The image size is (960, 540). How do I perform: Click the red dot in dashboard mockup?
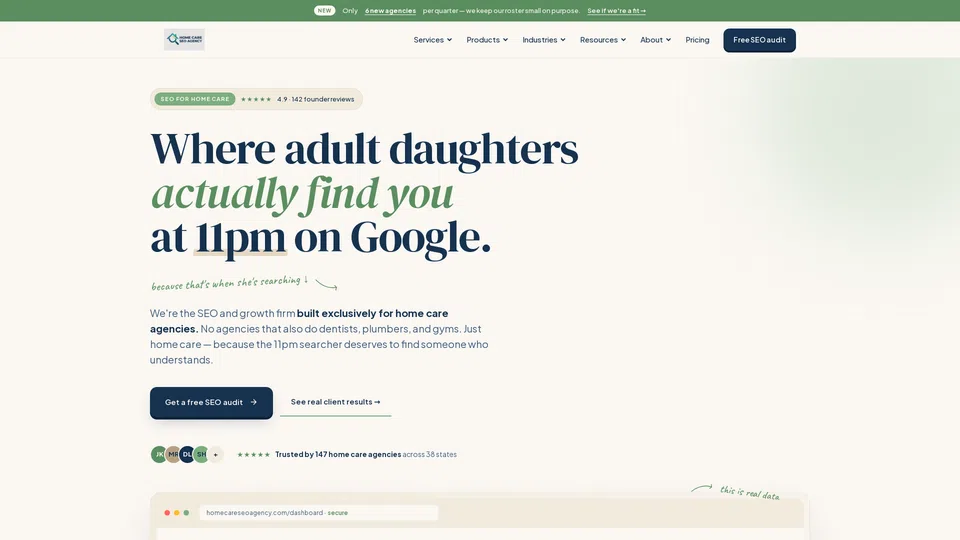click(x=167, y=512)
